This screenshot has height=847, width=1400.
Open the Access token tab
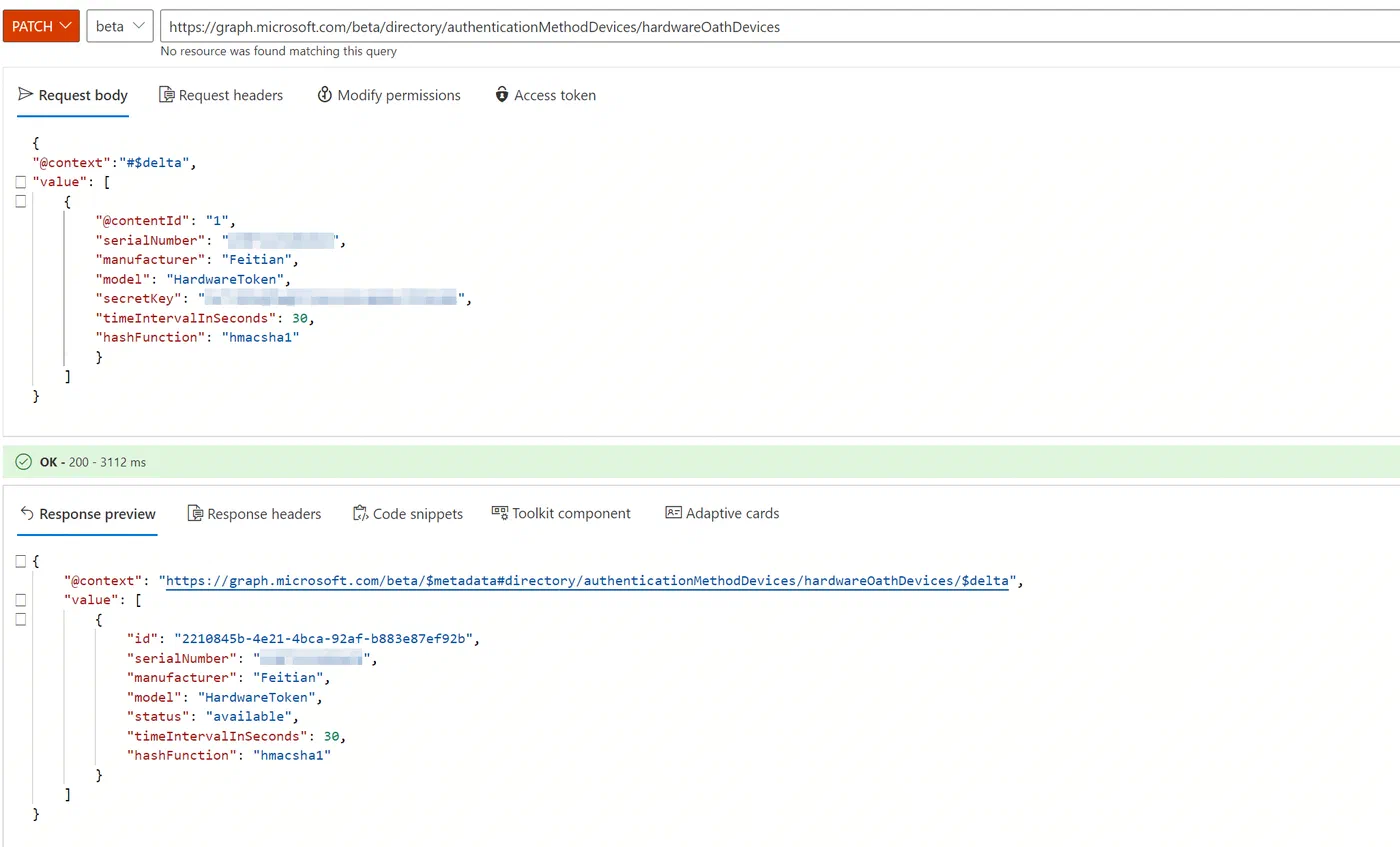[x=545, y=95]
